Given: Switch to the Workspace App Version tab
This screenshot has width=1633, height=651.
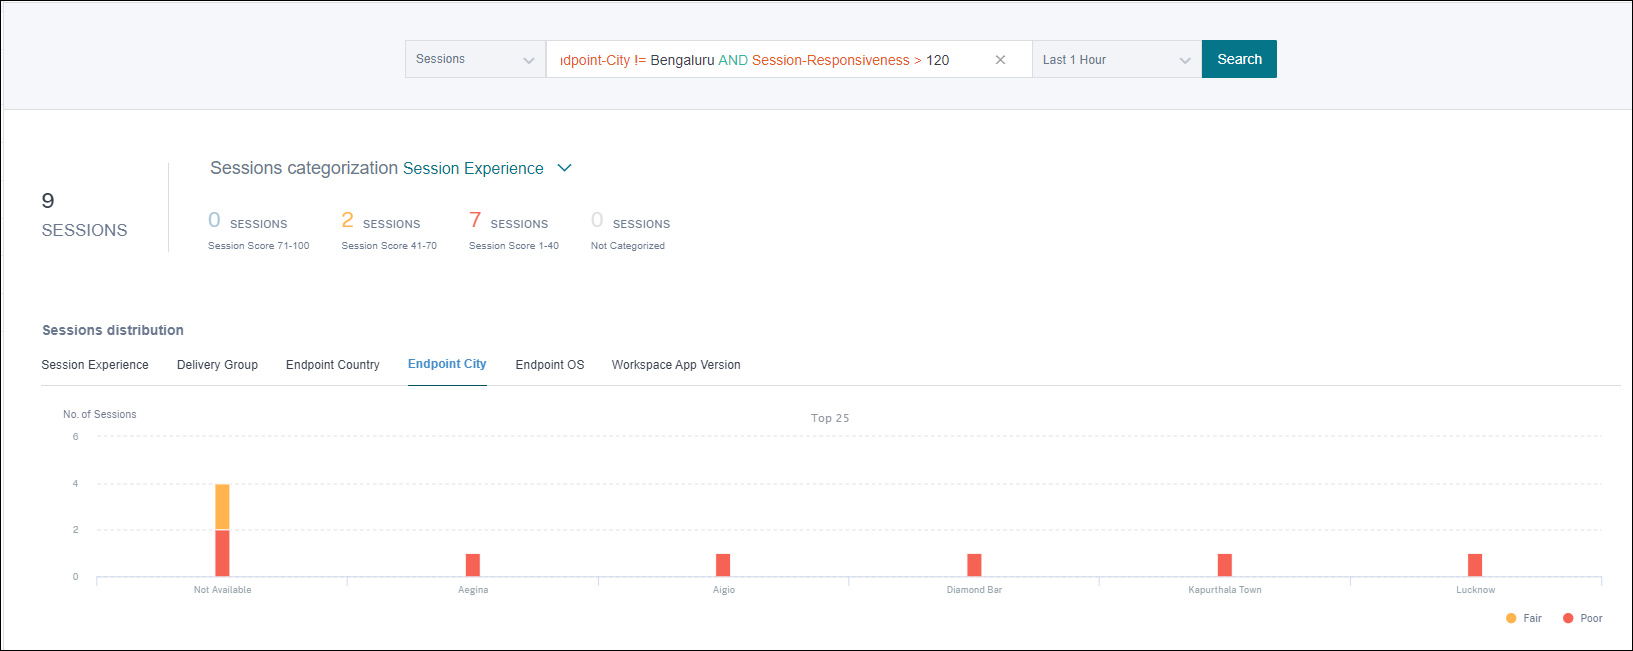Looking at the screenshot, I should [676, 365].
